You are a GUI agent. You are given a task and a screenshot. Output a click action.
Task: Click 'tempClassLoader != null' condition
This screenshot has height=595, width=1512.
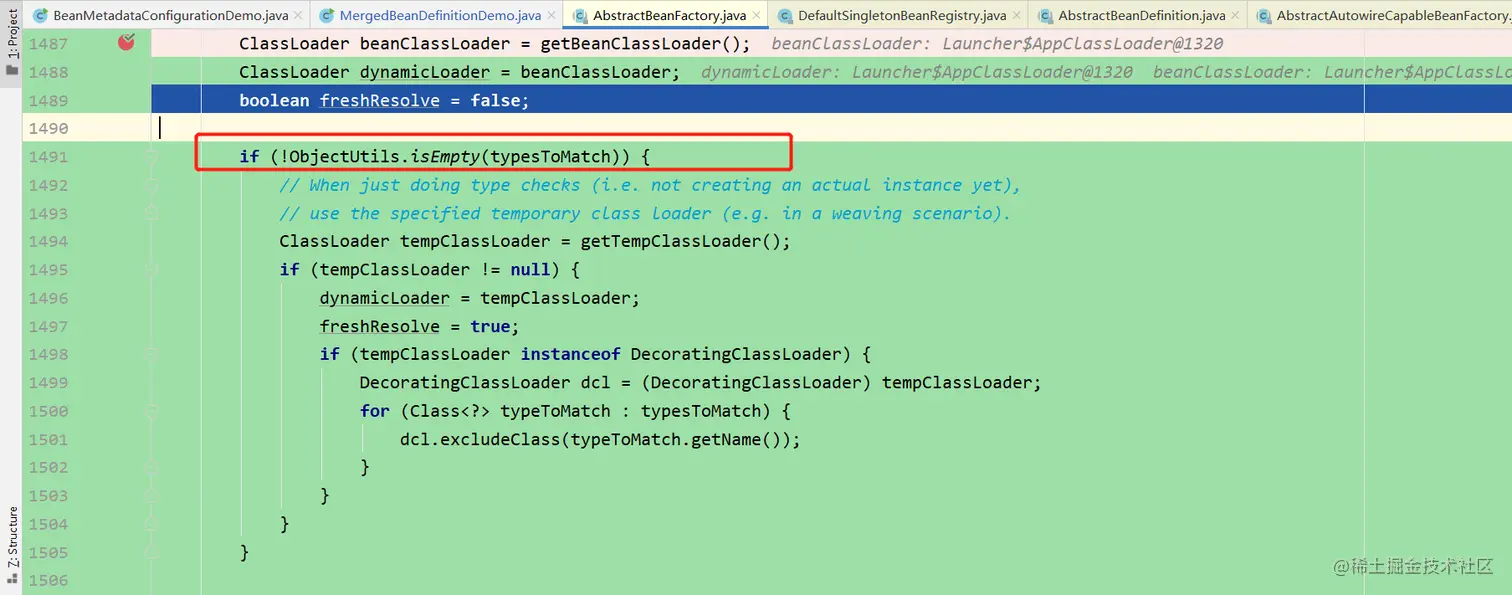click(x=435, y=270)
